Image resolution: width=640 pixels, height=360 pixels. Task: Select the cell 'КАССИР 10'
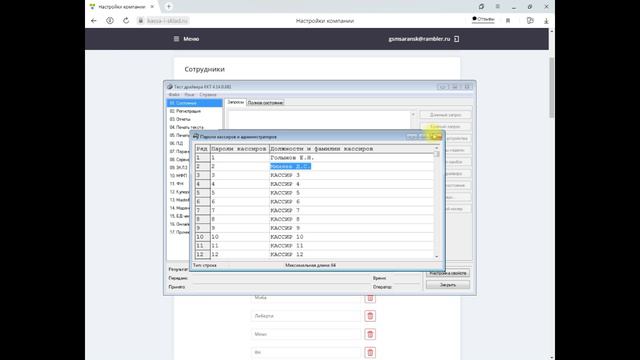coord(351,237)
